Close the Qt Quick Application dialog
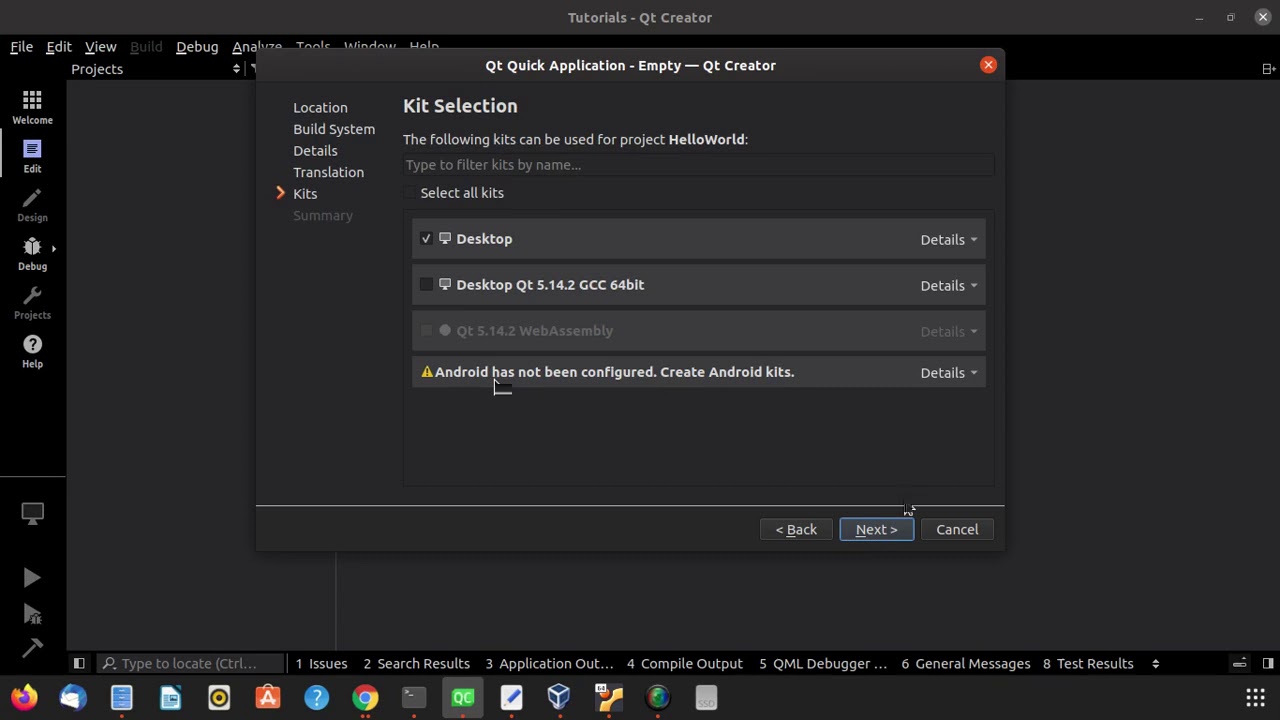This screenshot has width=1280, height=720. coord(988,65)
